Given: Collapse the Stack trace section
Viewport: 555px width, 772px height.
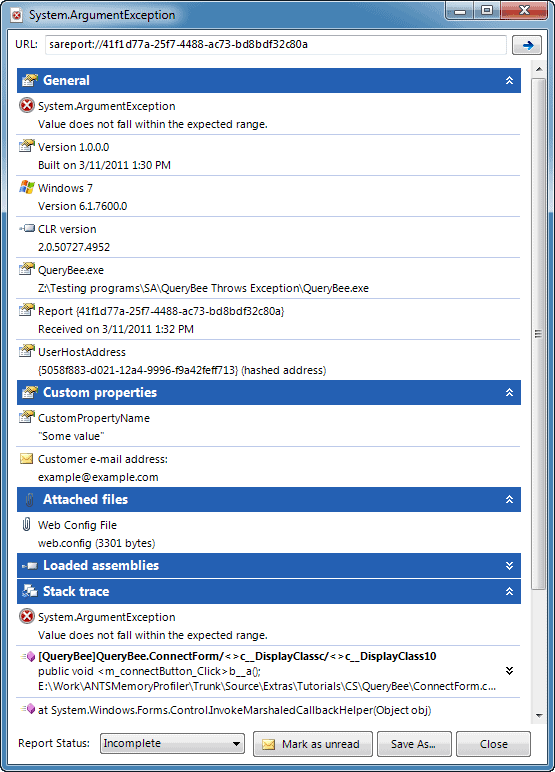Looking at the screenshot, I should [x=509, y=591].
